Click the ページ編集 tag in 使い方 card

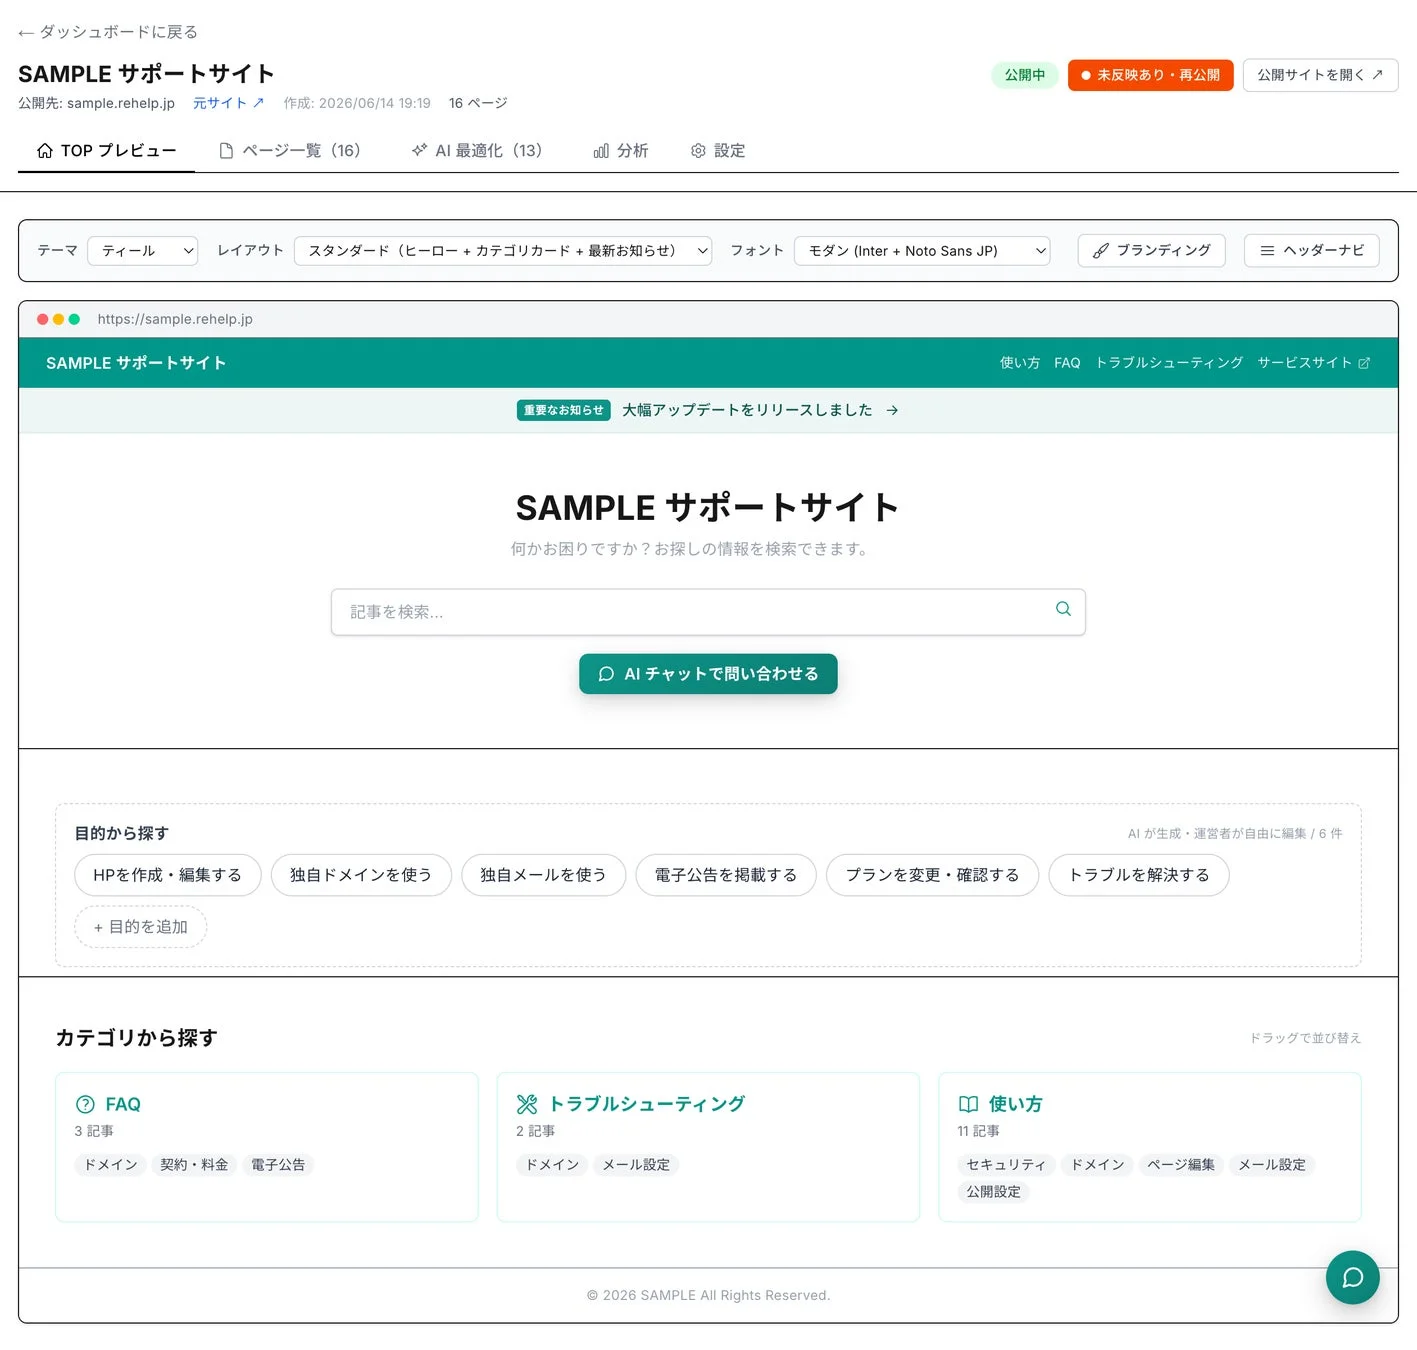1181,1165
